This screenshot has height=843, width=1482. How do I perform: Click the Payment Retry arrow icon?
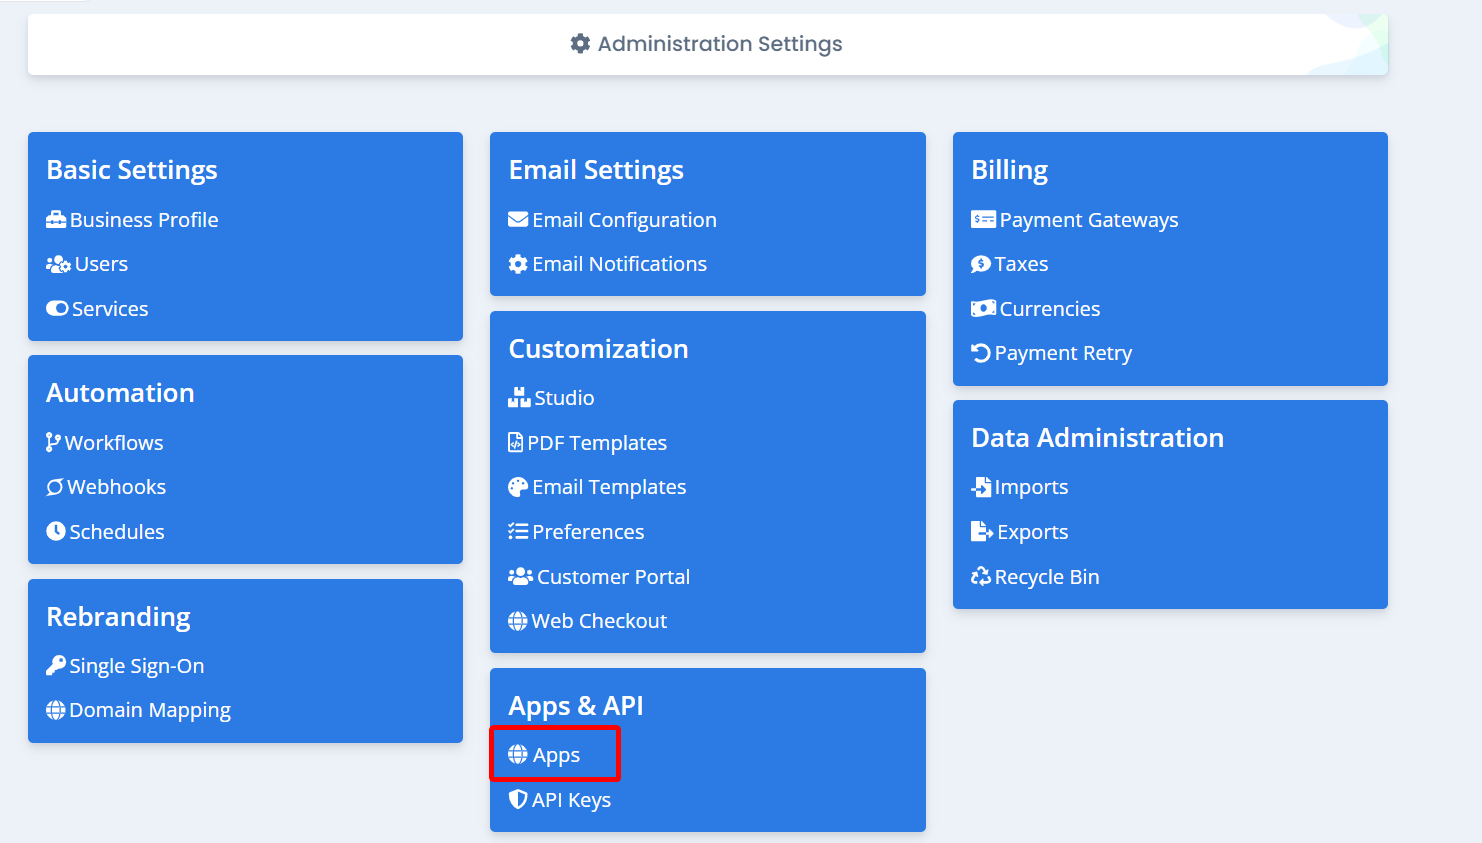click(981, 353)
